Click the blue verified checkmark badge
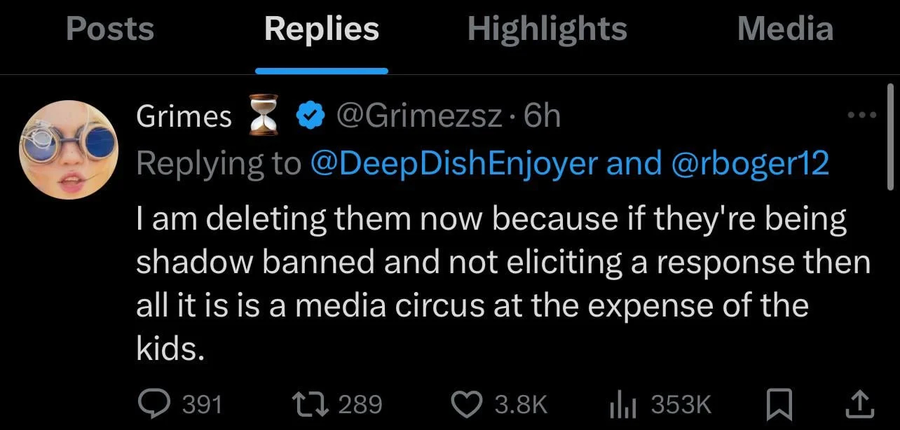The image size is (900, 430). click(311, 117)
